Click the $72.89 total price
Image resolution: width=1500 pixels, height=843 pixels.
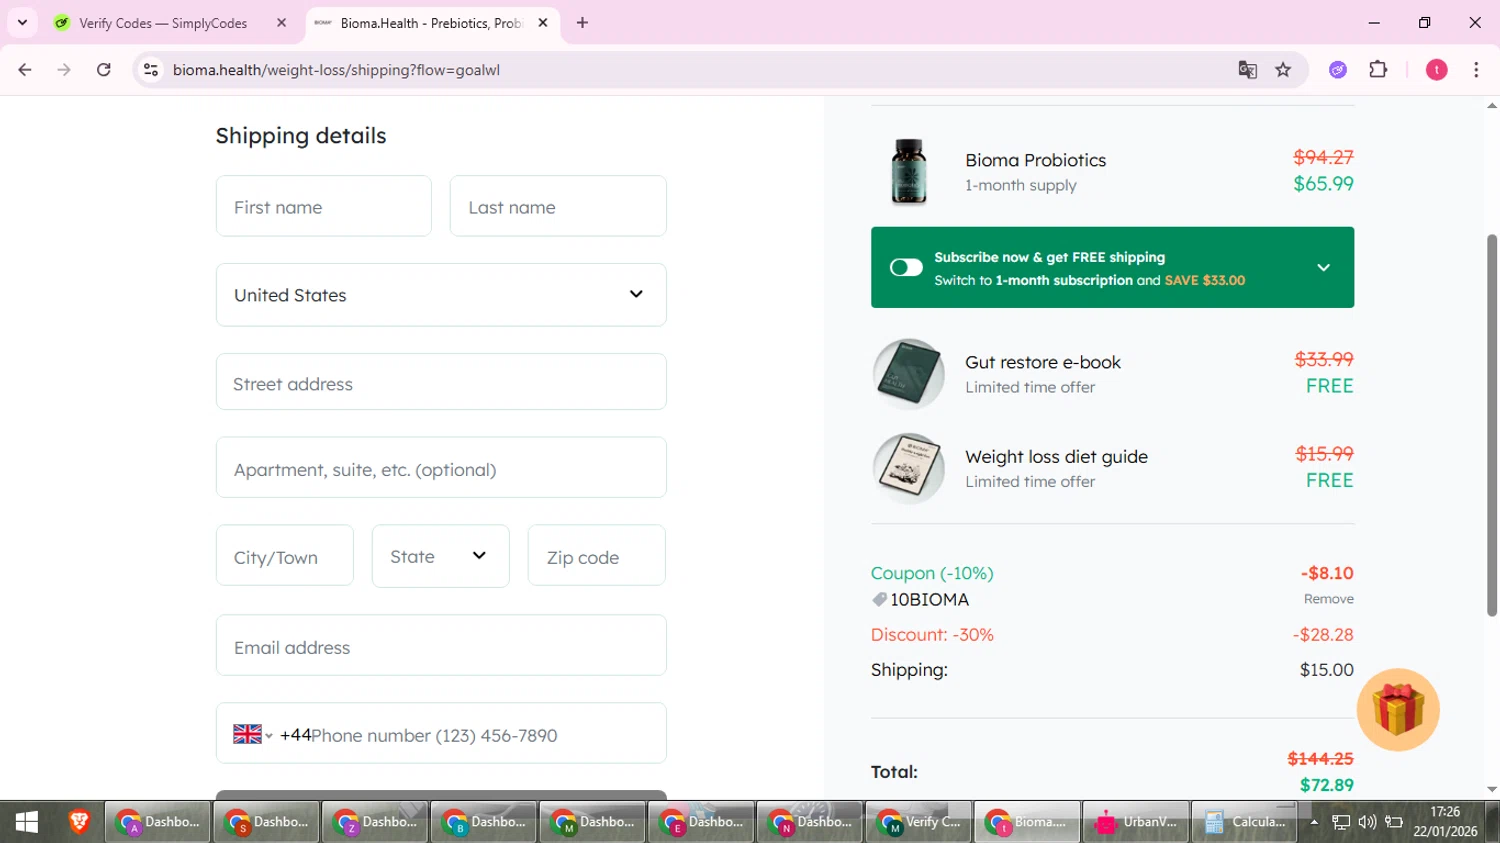(x=1326, y=785)
